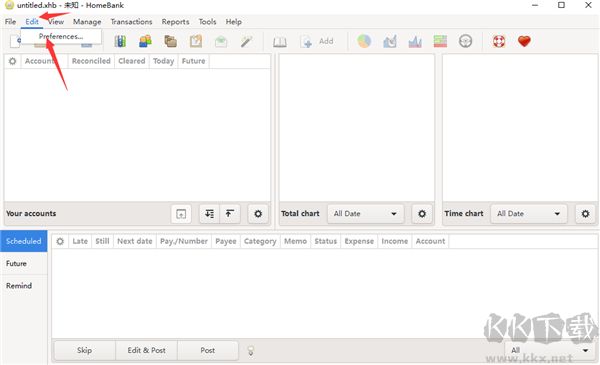The image size is (600, 365).
Task: Switch to the Future tab
Action: click(x=16, y=264)
